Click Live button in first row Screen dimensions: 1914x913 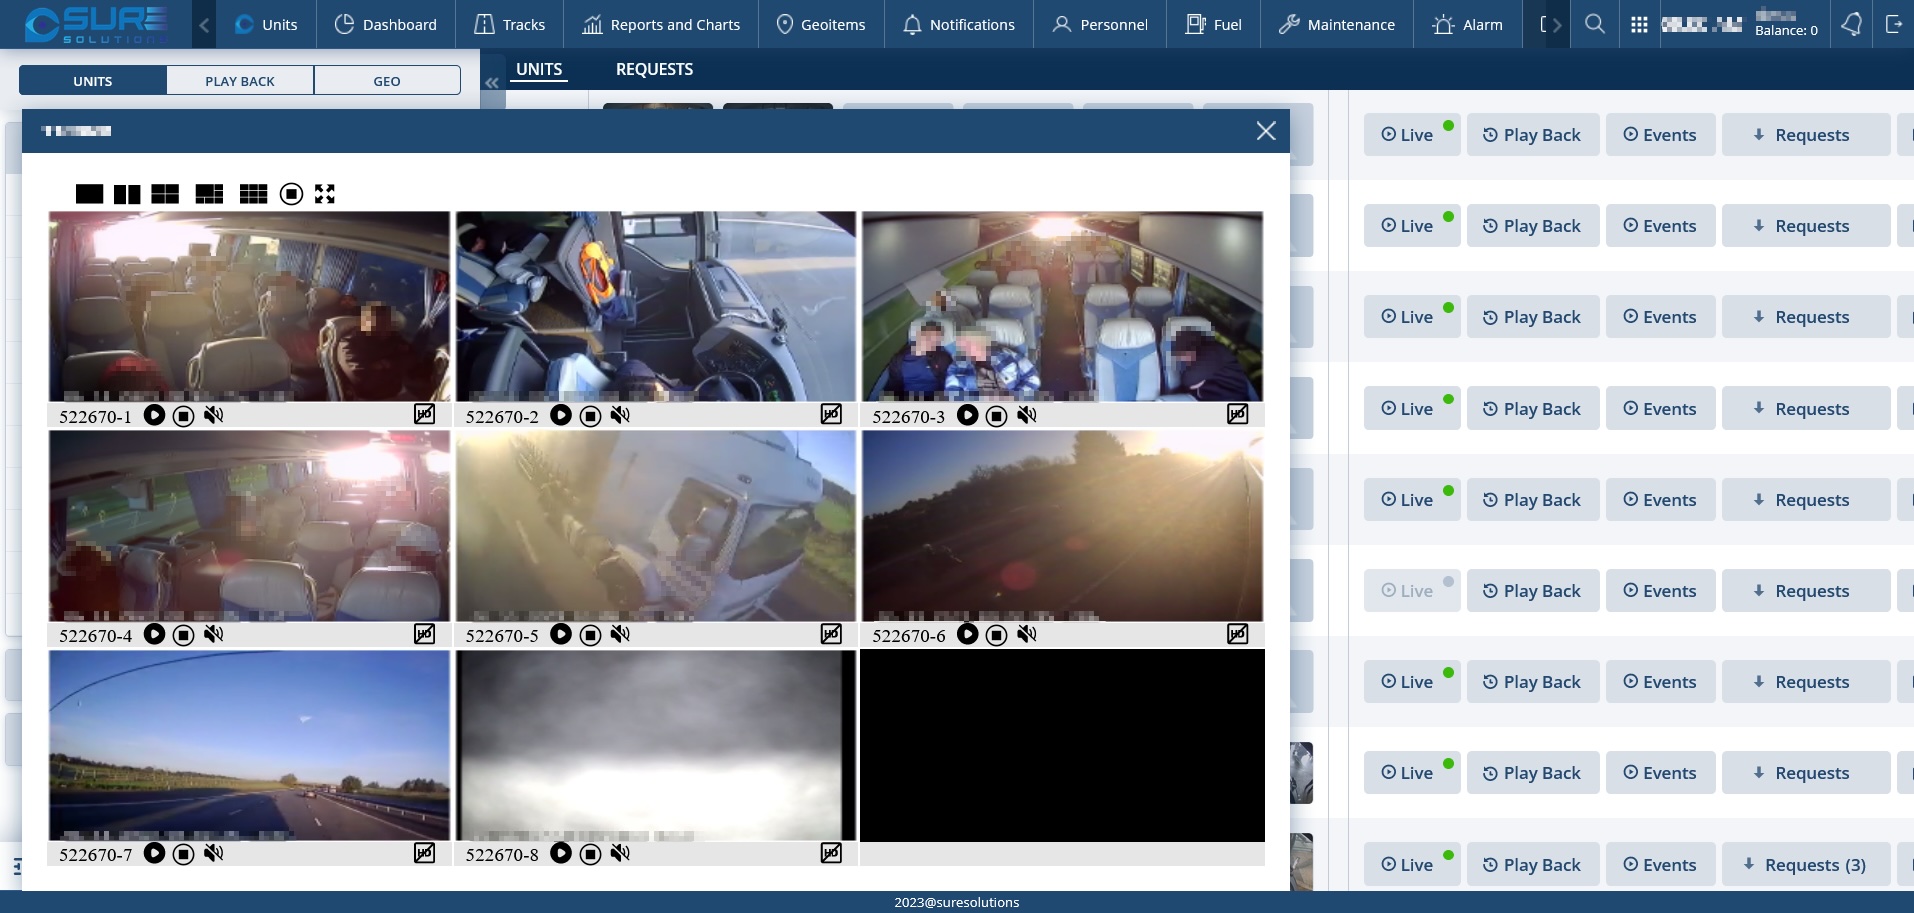(1412, 135)
